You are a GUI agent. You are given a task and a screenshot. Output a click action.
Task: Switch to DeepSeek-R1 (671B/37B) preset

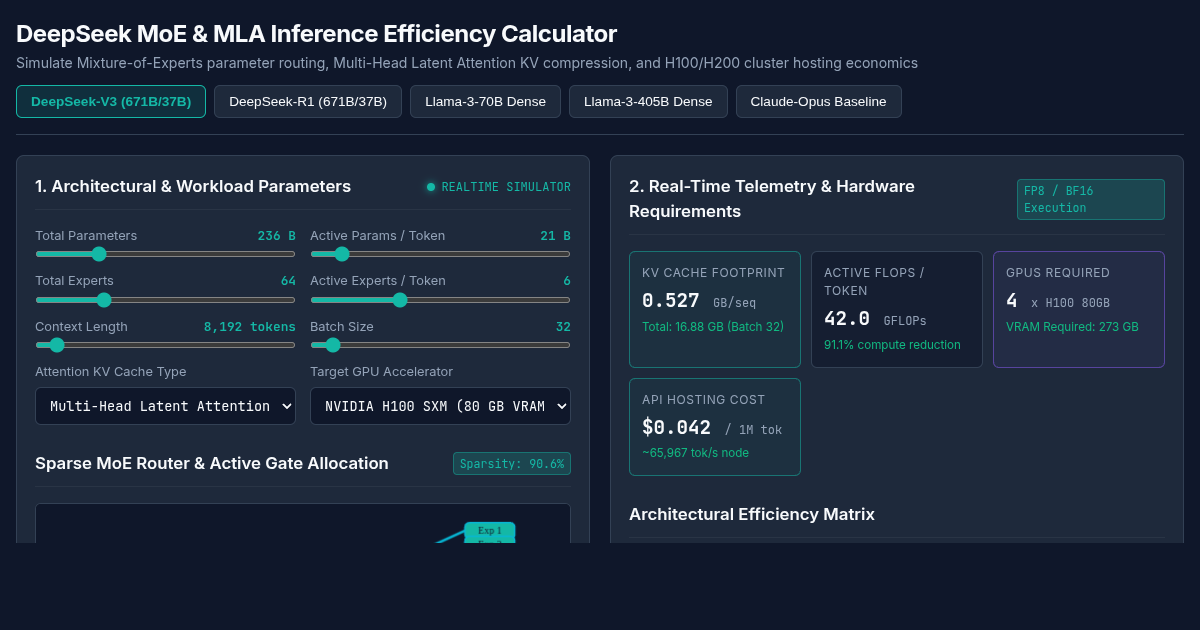coord(308,101)
